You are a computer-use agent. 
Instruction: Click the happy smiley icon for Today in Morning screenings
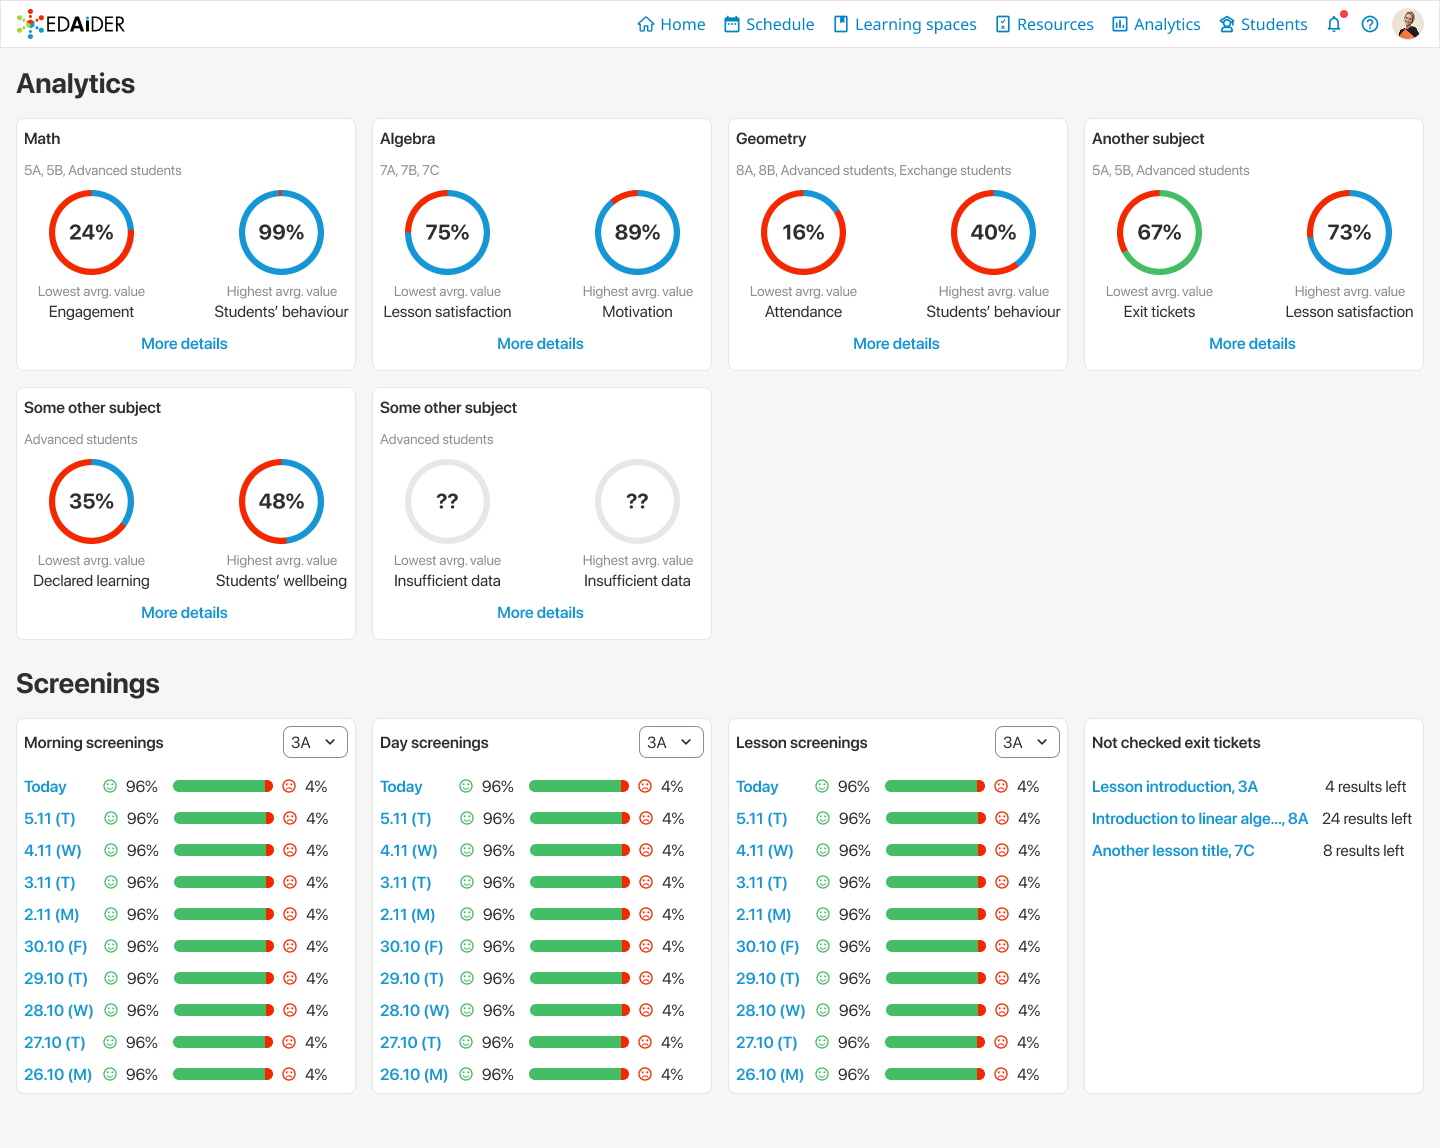pos(110,786)
